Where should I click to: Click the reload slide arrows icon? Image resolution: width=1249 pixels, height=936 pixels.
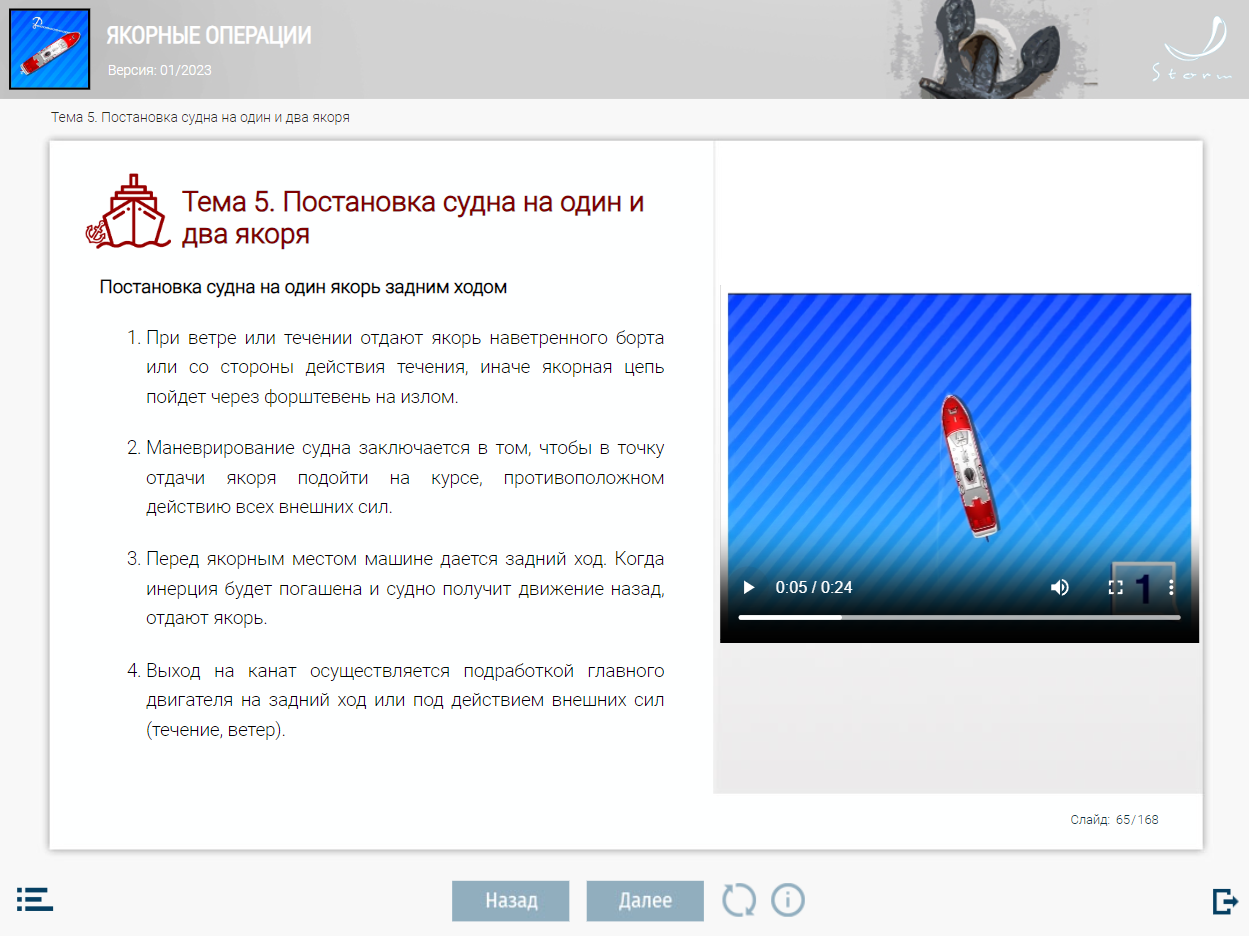[x=740, y=900]
